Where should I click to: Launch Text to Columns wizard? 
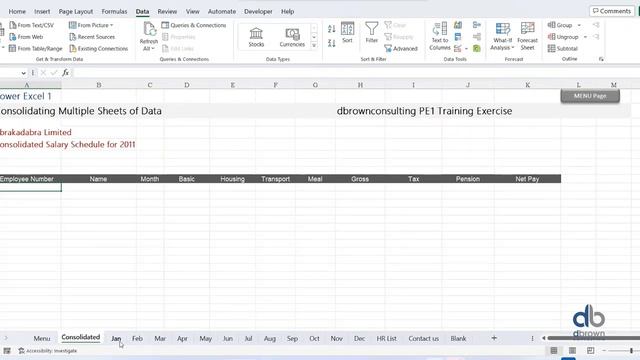(440, 36)
